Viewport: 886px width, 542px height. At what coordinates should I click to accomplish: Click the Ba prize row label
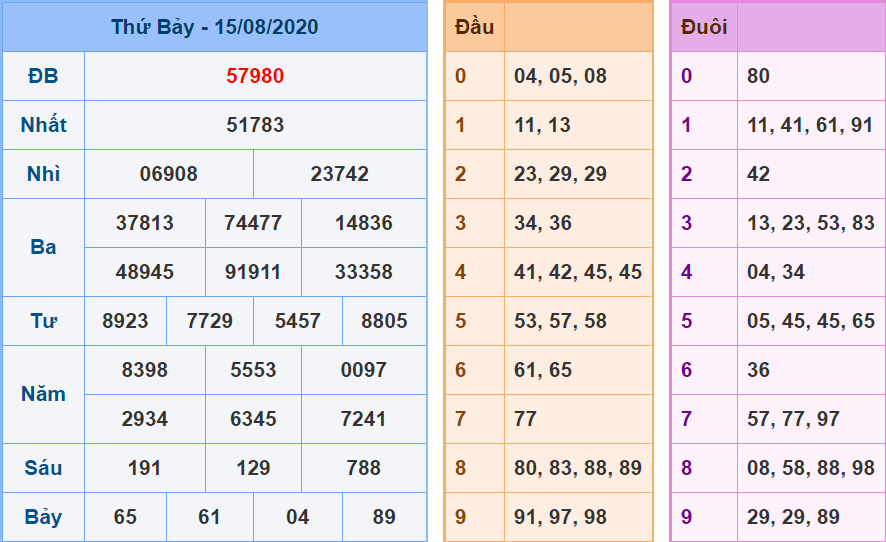point(43,247)
